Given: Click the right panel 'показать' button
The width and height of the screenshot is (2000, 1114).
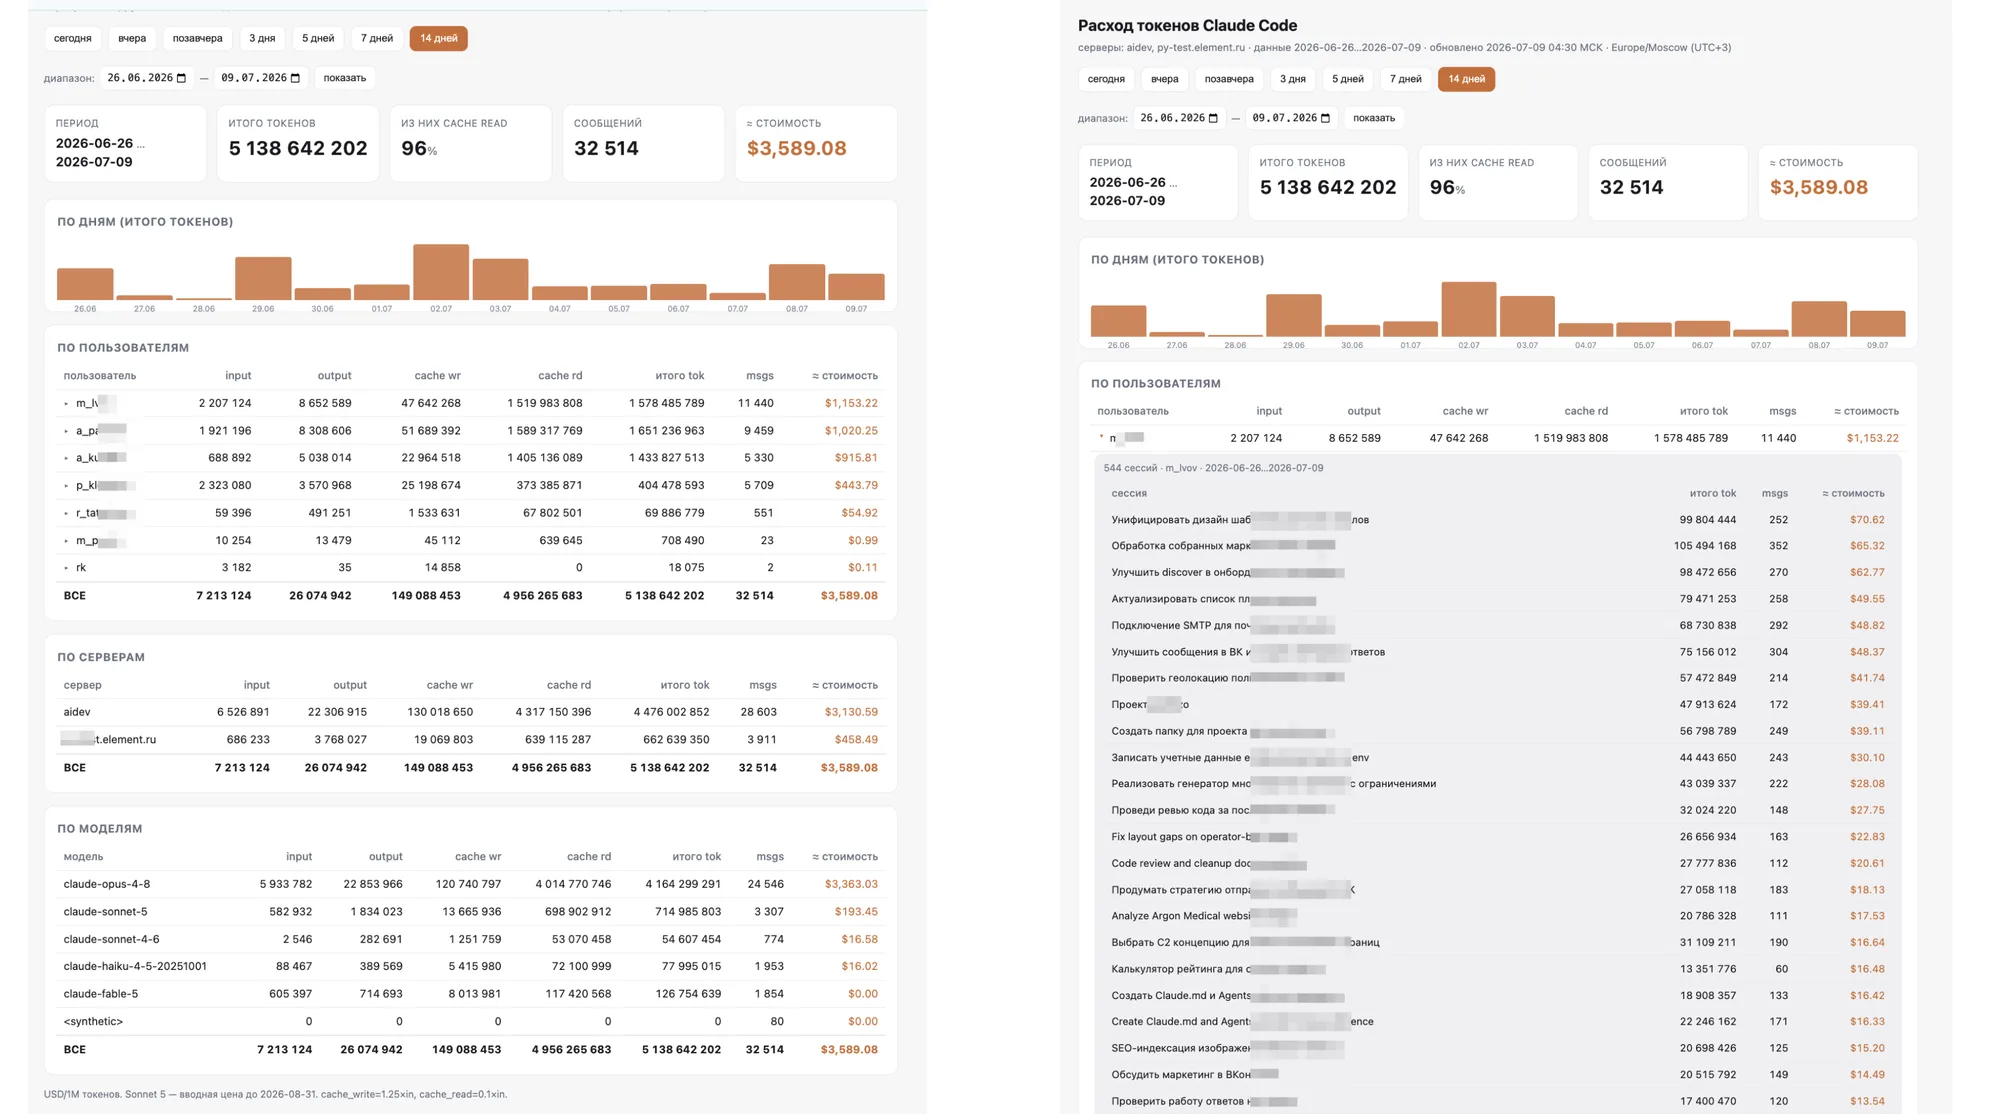Looking at the screenshot, I should (1374, 118).
